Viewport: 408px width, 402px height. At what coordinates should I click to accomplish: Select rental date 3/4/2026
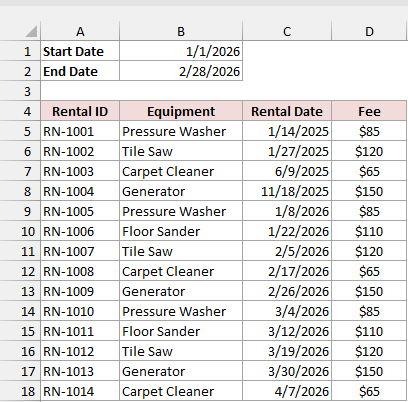(x=287, y=311)
